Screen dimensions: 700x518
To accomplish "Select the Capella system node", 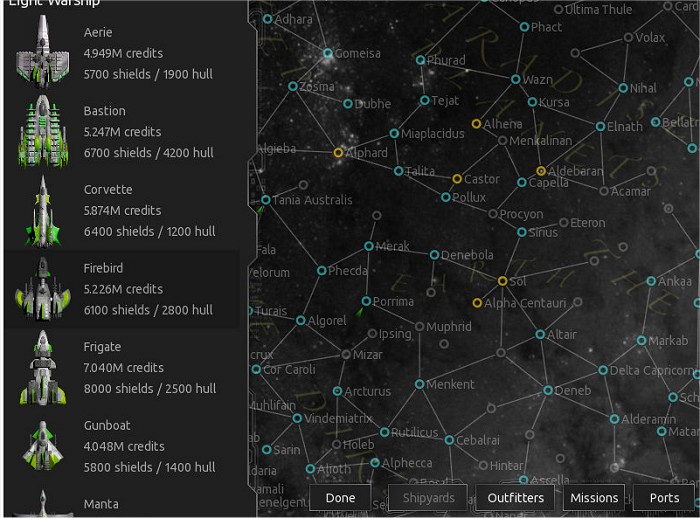I will tap(521, 182).
